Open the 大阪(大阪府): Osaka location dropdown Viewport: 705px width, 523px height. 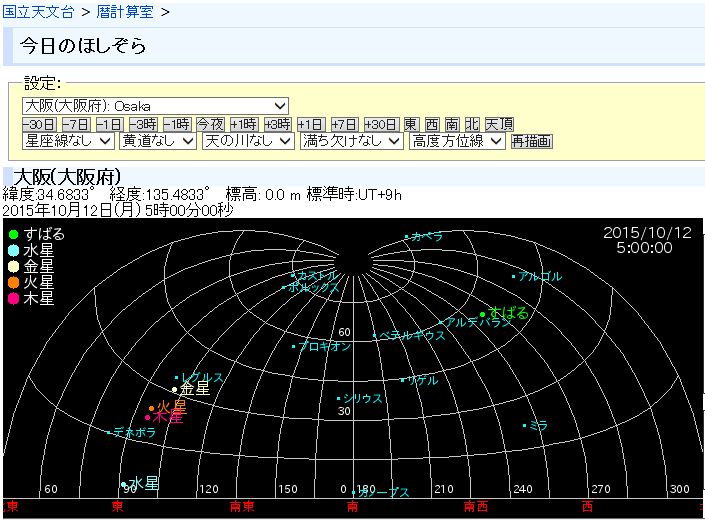tap(155, 106)
